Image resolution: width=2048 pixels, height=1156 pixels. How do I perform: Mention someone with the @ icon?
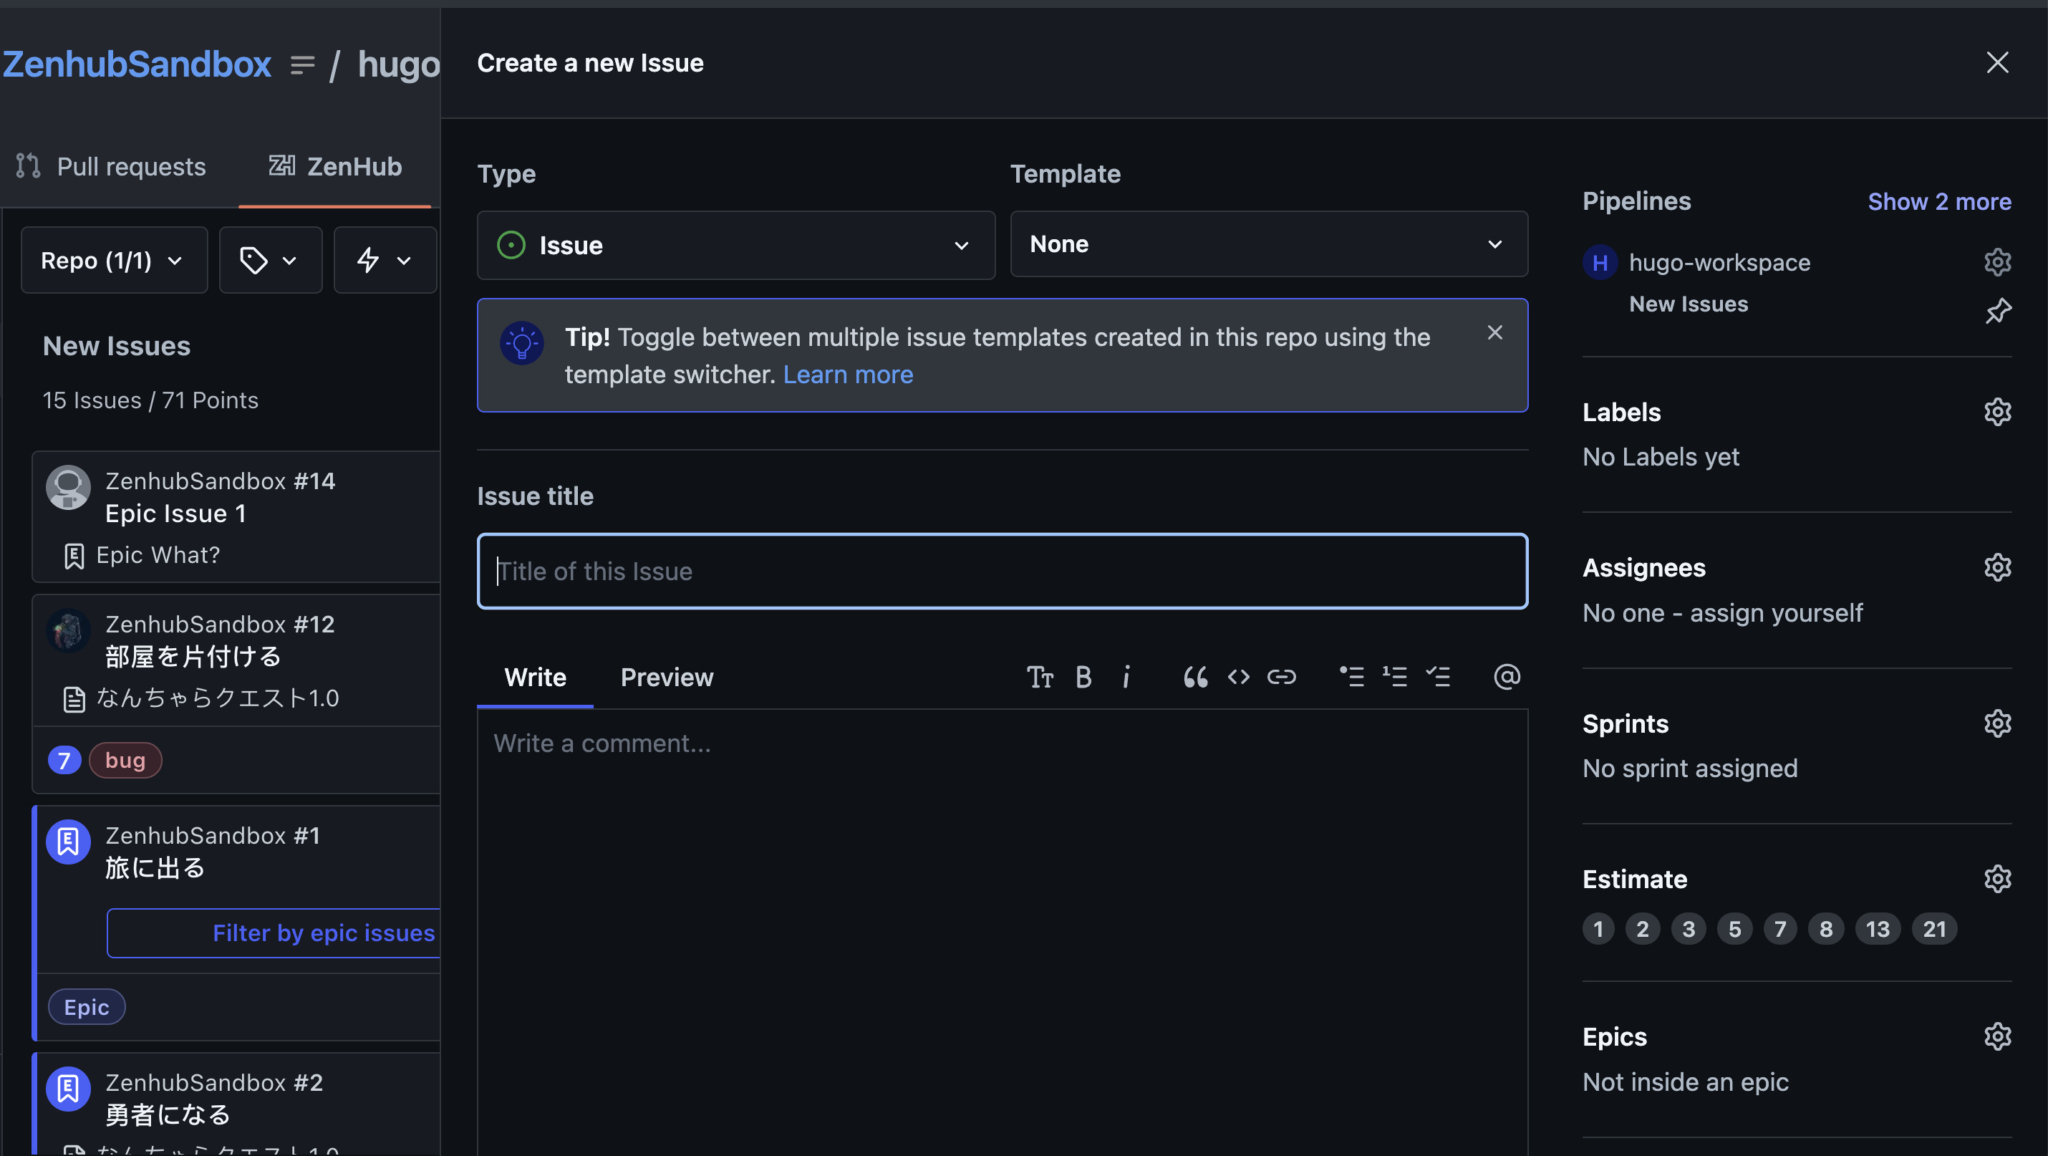(1507, 677)
